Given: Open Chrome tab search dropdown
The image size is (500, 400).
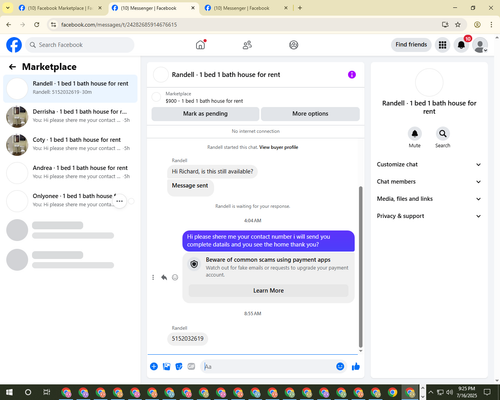Looking at the screenshot, I should pyautogui.click(x=7, y=8).
